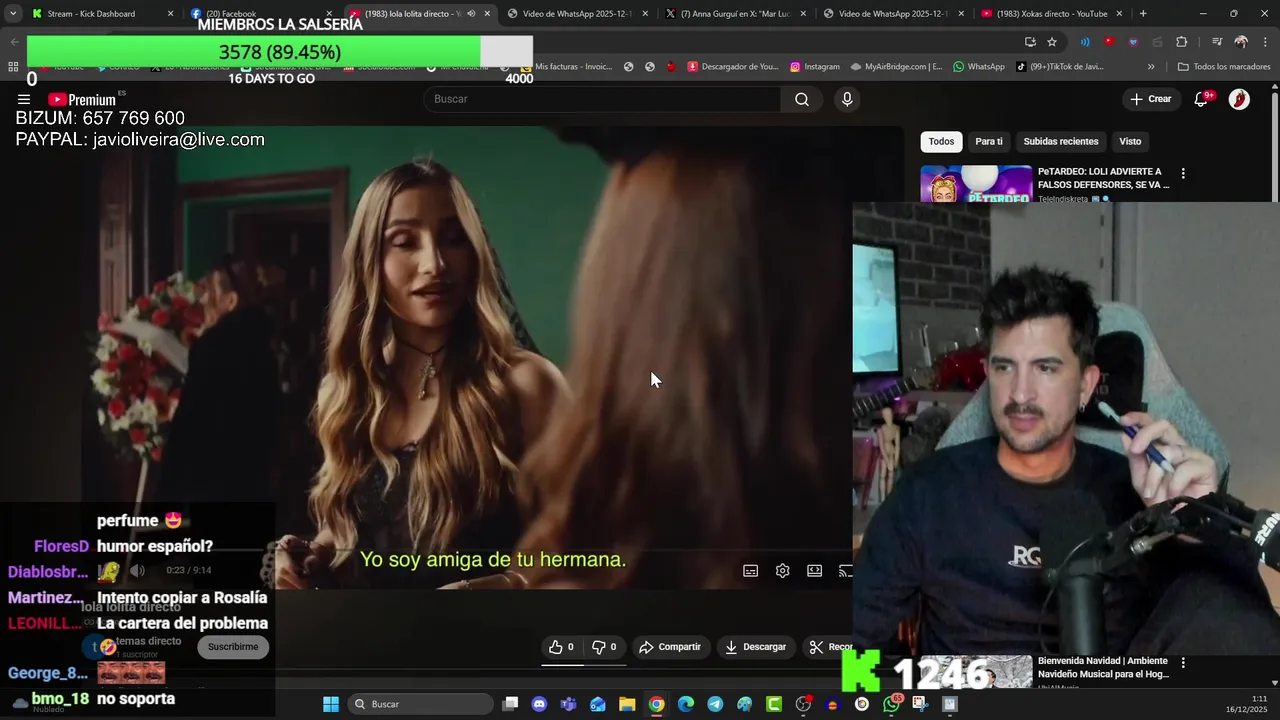
Task: Open the Windows Start menu
Action: click(x=331, y=704)
